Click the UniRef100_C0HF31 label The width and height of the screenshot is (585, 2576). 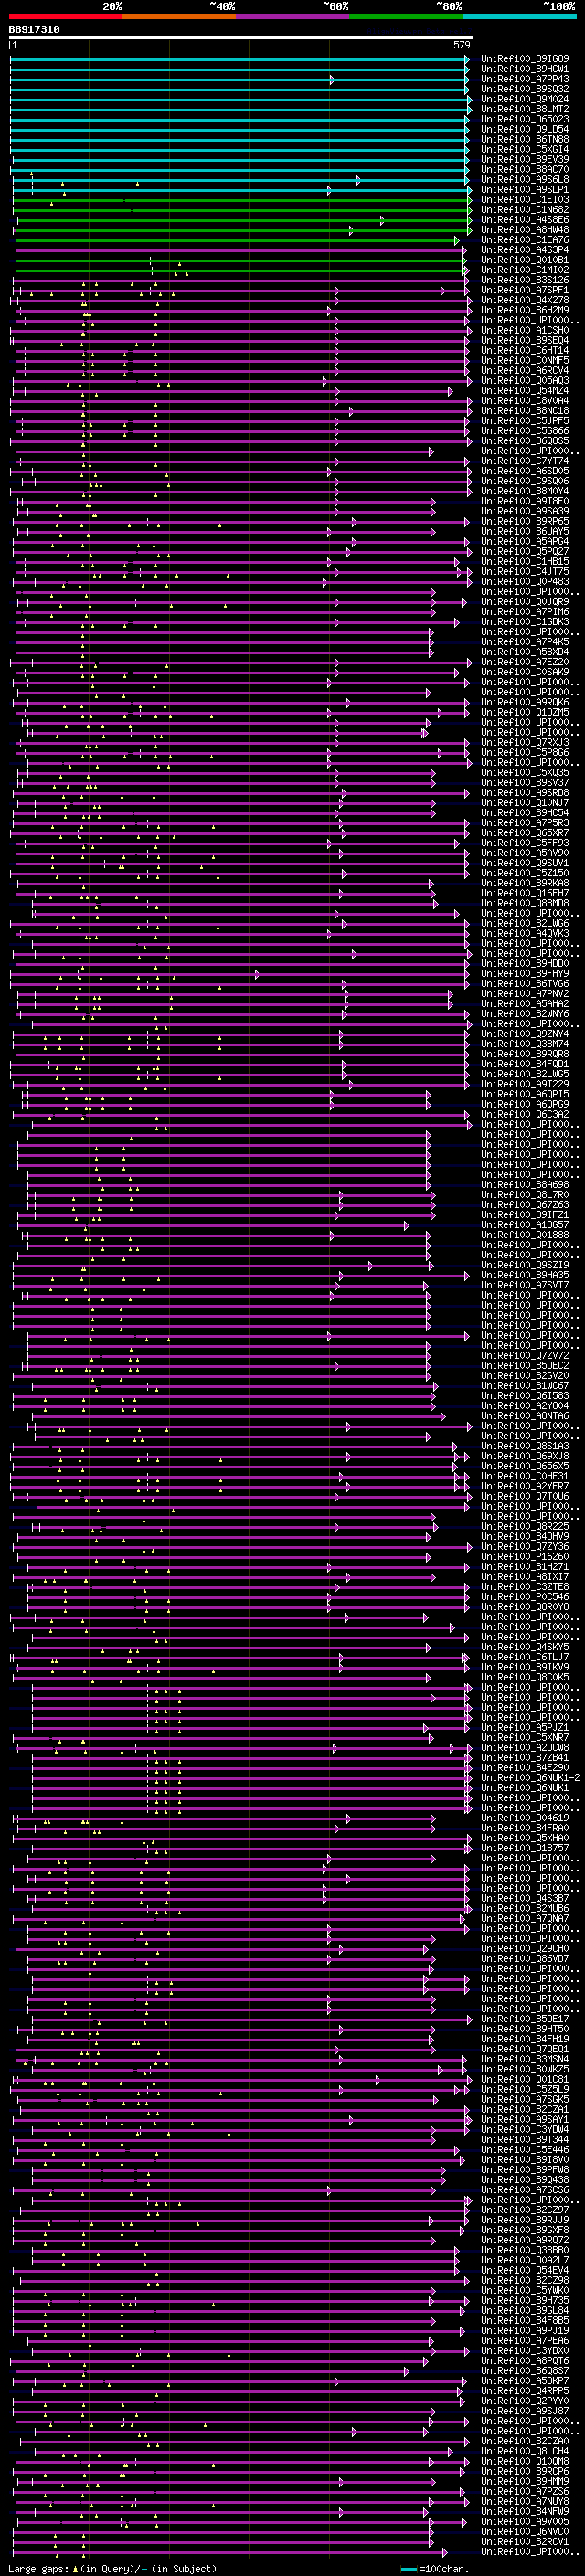pos(525,1476)
